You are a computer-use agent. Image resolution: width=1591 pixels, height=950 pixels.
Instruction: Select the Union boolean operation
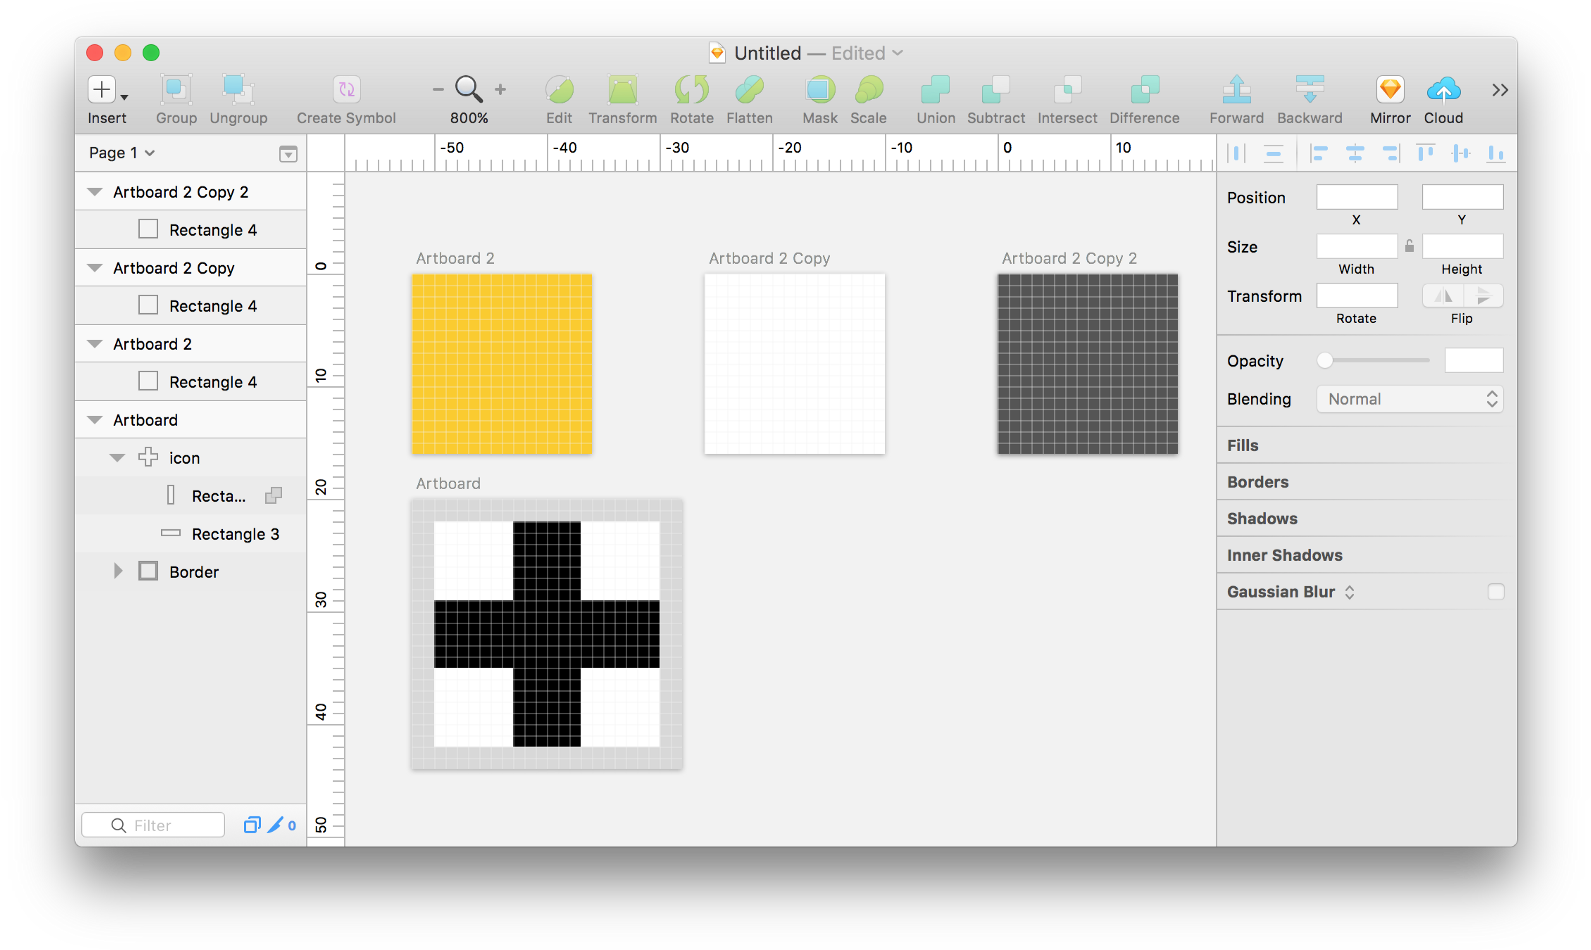pyautogui.click(x=935, y=90)
